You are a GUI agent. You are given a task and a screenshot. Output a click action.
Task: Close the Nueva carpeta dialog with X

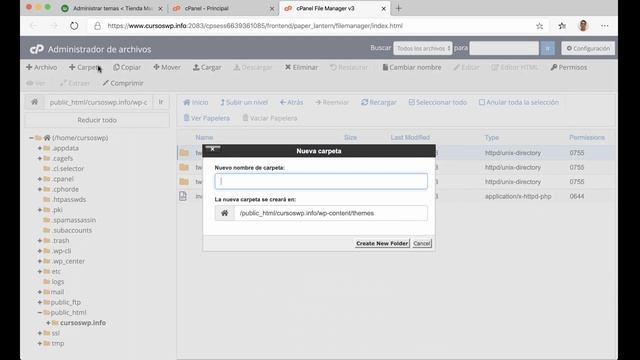213,149
